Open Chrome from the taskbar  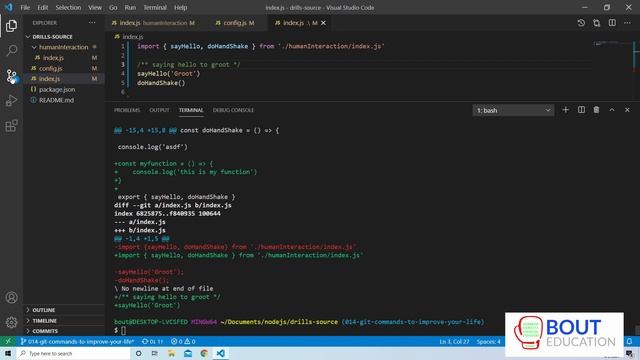pyautogui.click(x=204, y=353)
